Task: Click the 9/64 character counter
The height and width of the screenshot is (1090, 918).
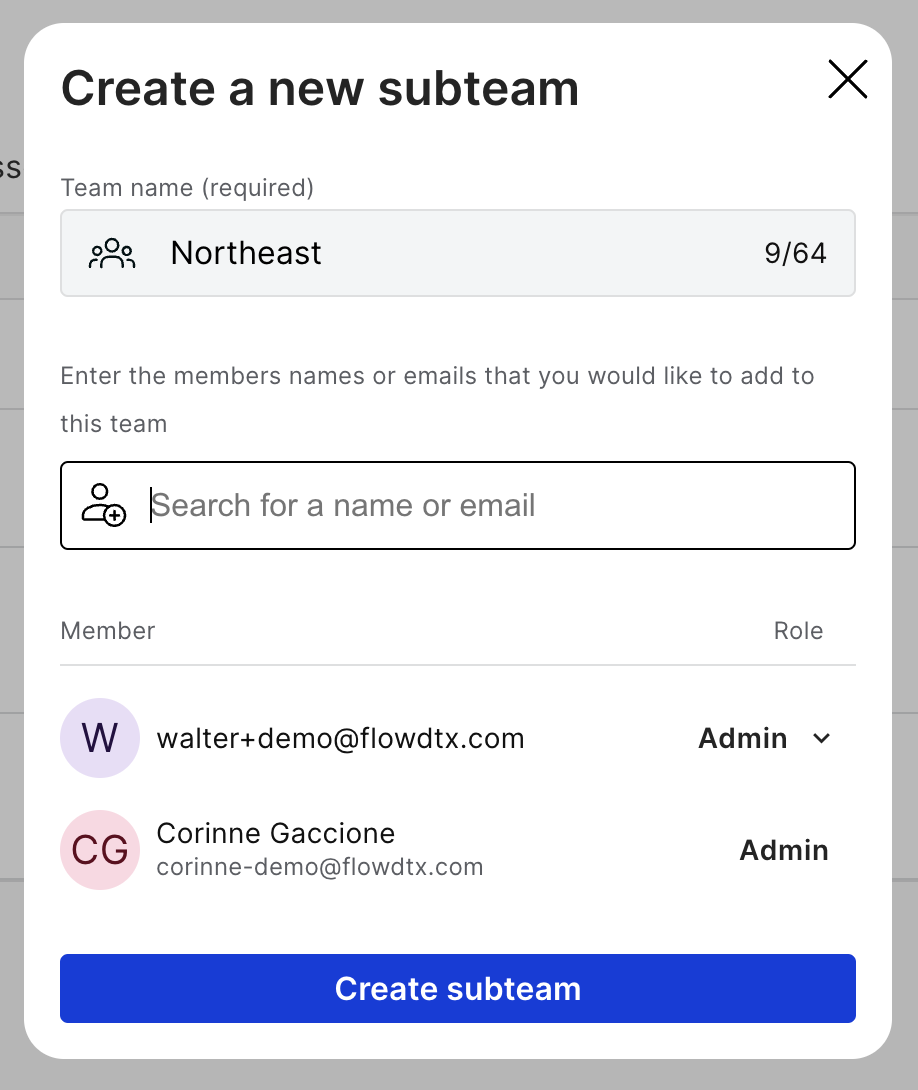Action: [x=796, y=253]
